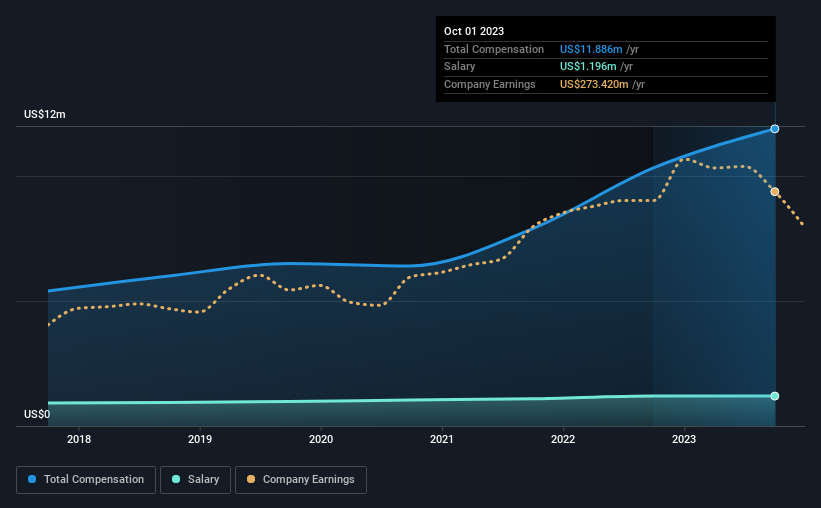Select the 2020 x-axis label
Viewport: 821px width, 508px height.
pyautogui.click(x=321, y=439)
